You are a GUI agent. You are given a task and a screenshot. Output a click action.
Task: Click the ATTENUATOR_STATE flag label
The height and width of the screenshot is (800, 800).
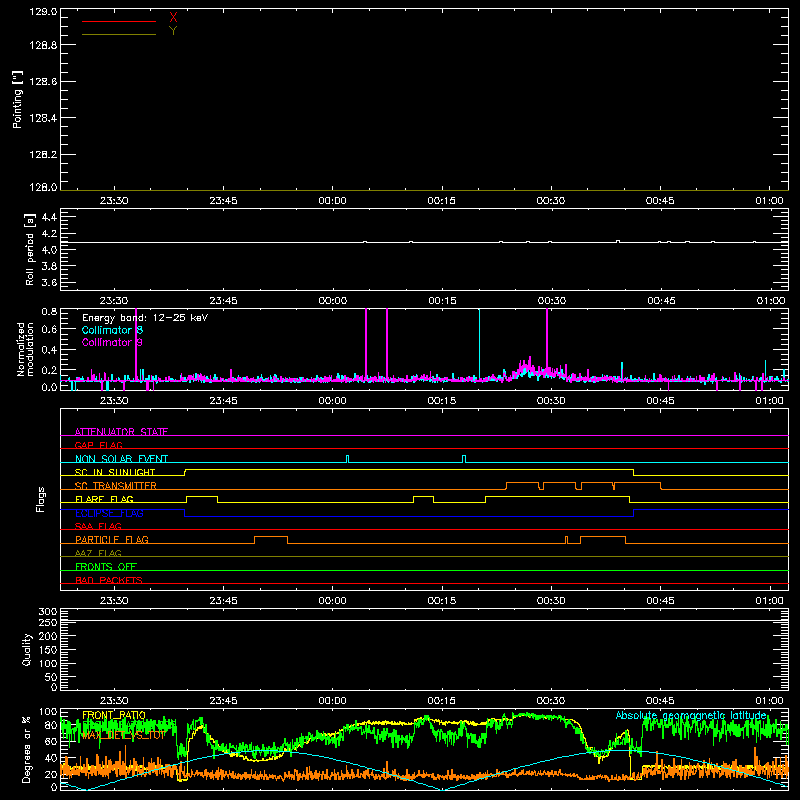[x=121, y=432]
